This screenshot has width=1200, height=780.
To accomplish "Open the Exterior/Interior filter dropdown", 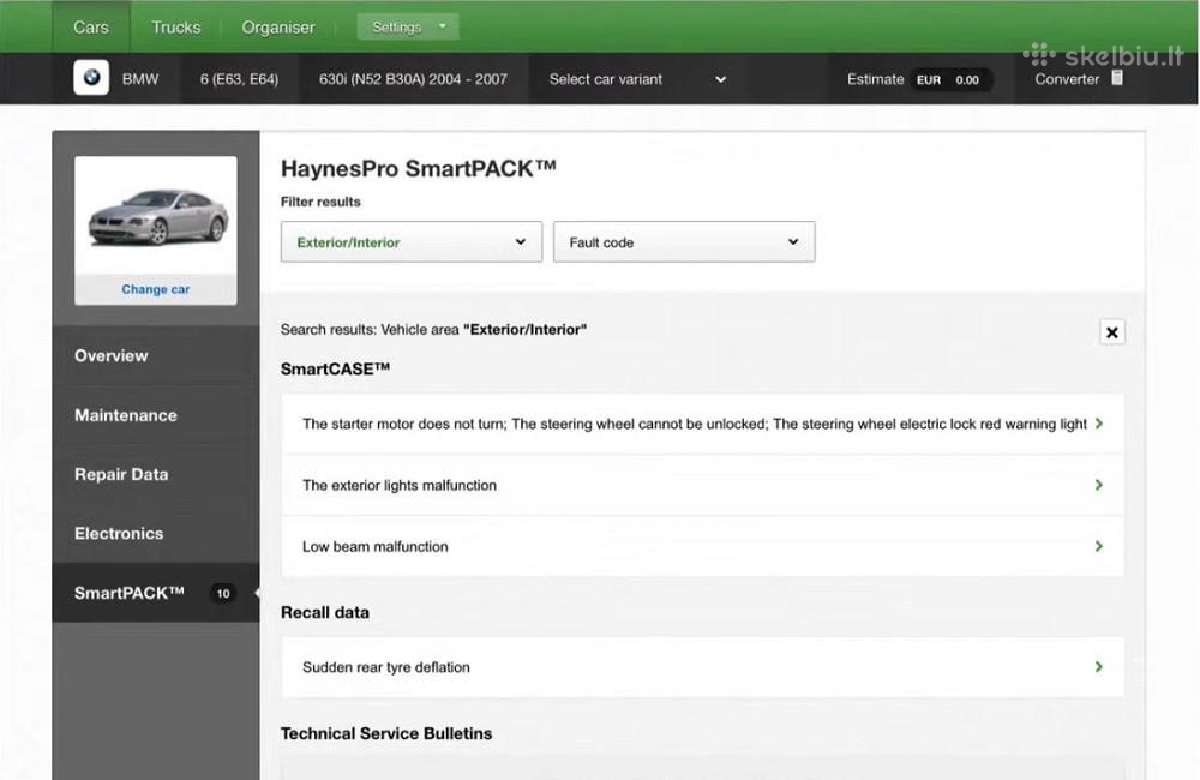I will point(412,242).
